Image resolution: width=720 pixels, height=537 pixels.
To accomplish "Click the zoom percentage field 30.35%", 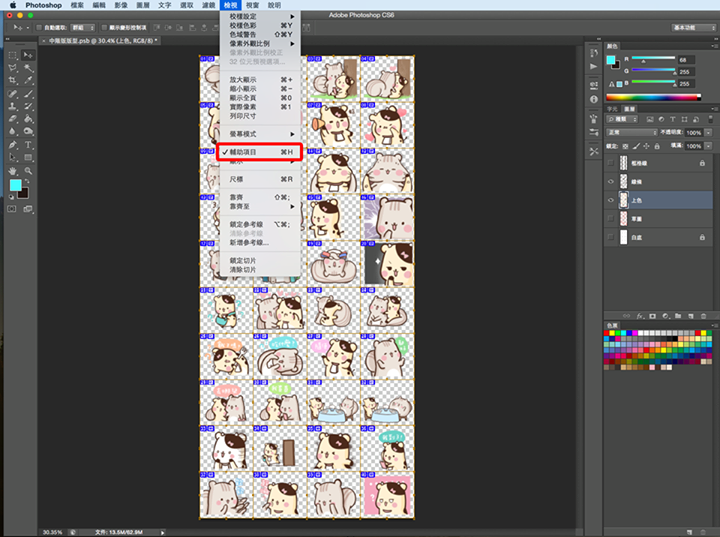I will [52, 532].
